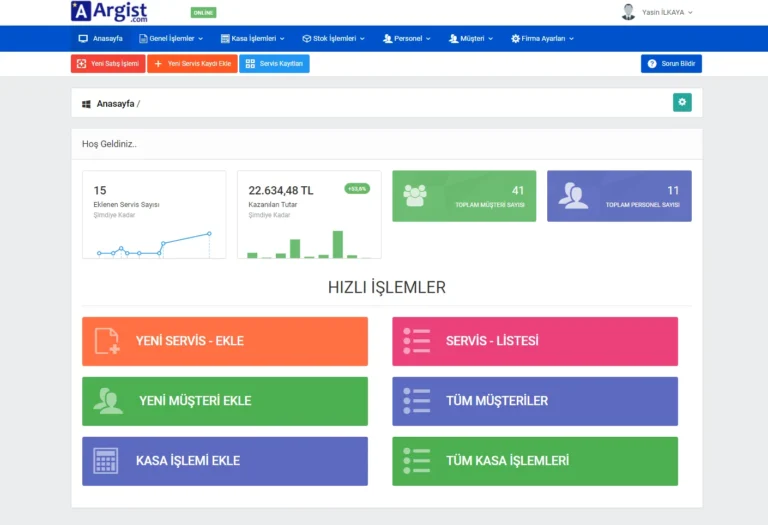Expand the Kasa İşlemleri chevron arrow
Viewport: 768px width, 525px height.
point(282,39)
